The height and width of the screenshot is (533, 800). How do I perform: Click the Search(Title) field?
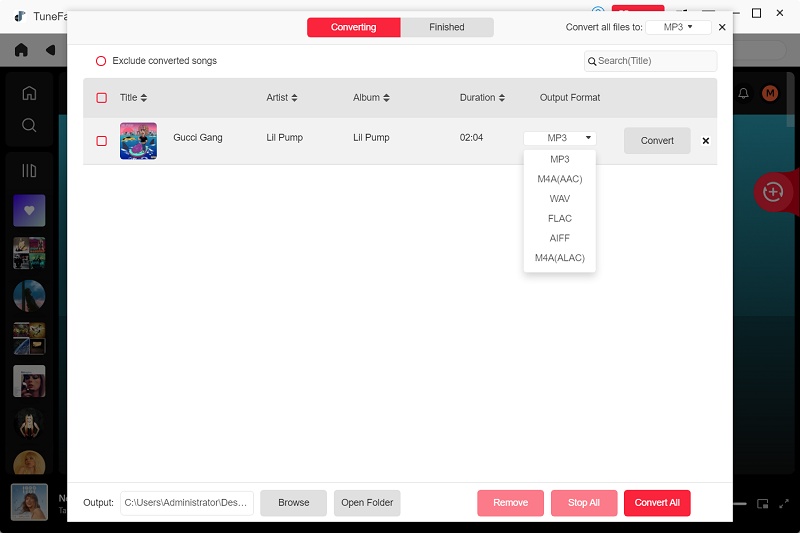(x=651, y=61)
